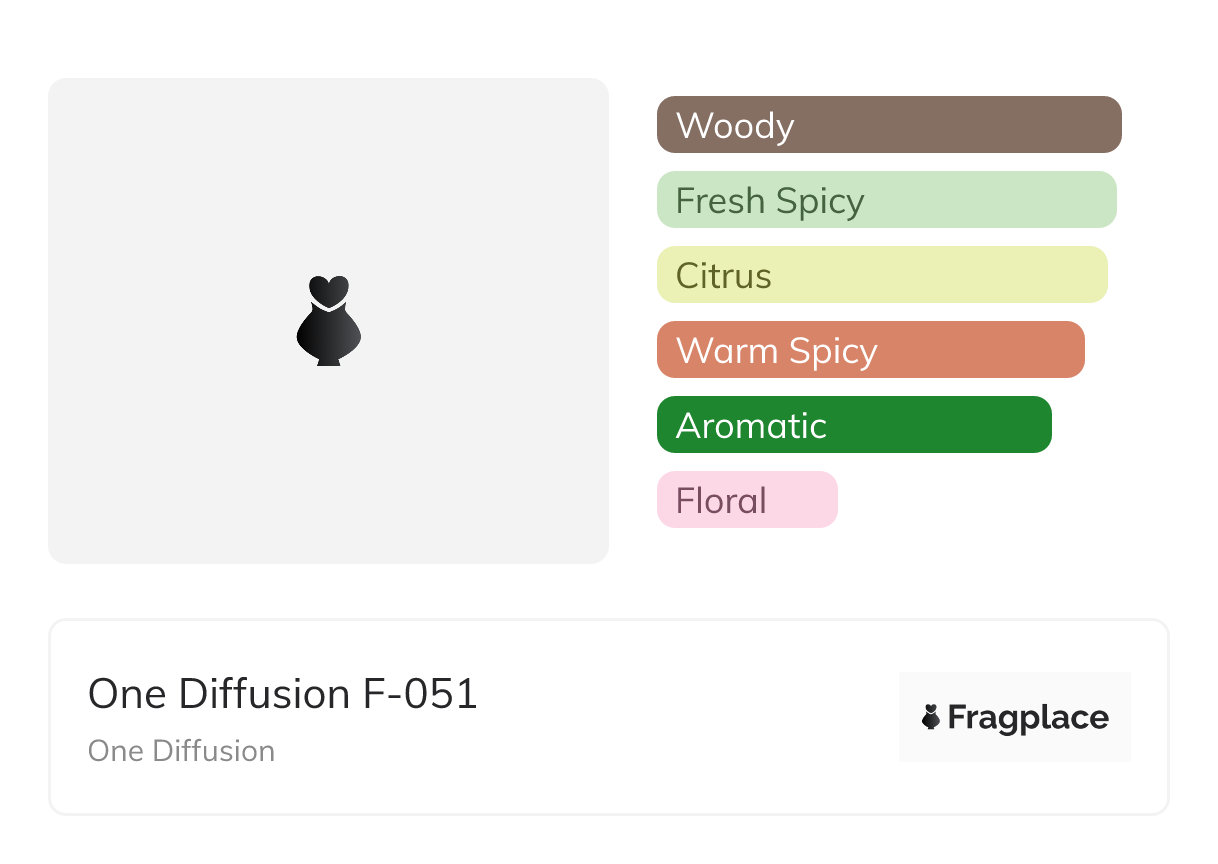Image resolution: width=1218 pixels, height=864 pixels.
Task: Click the gray One Diffusion brand subtitle
Action: pos(181,751)
